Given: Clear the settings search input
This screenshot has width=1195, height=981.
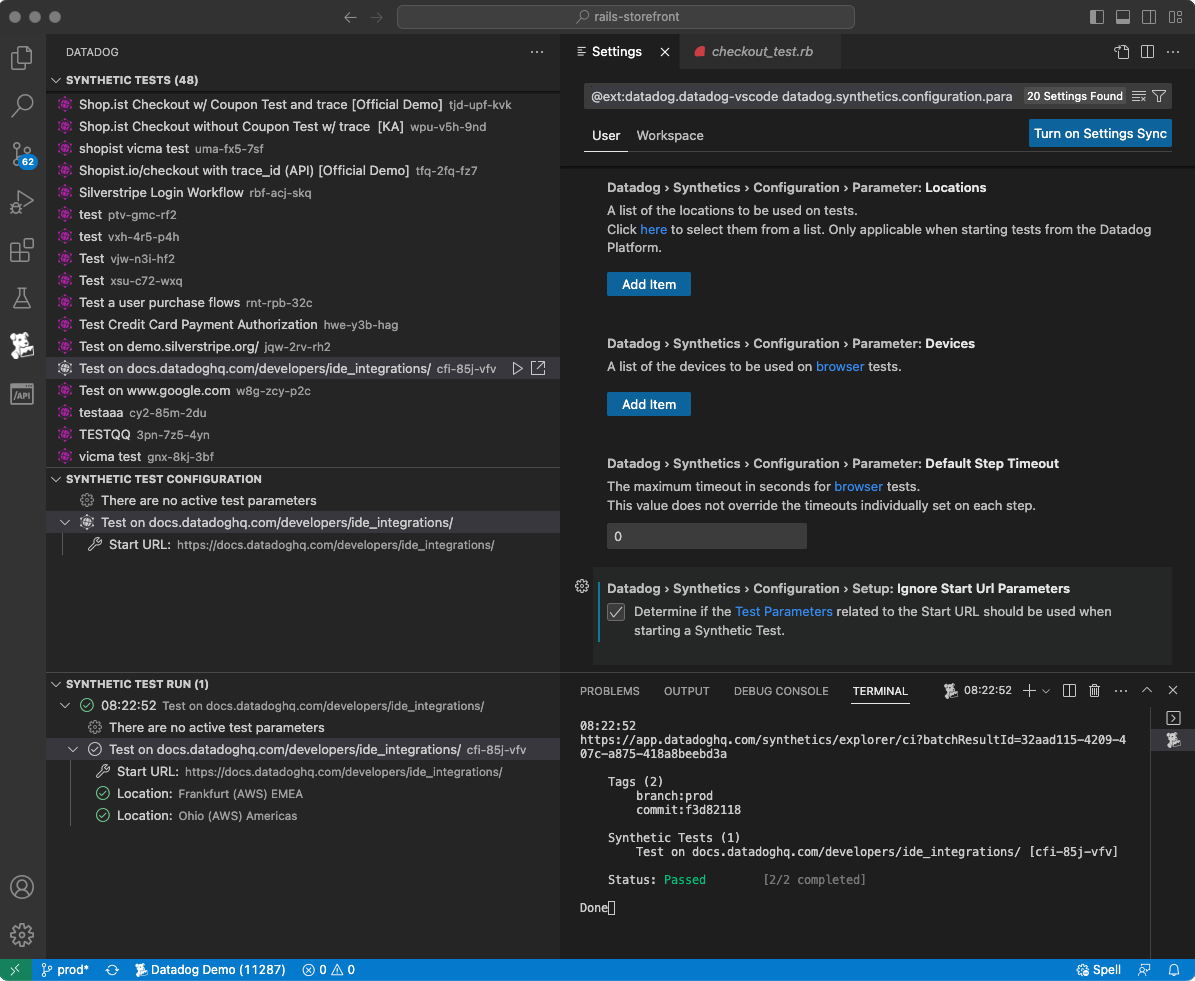Looking at the screenshot, I should click(1139, 96).
